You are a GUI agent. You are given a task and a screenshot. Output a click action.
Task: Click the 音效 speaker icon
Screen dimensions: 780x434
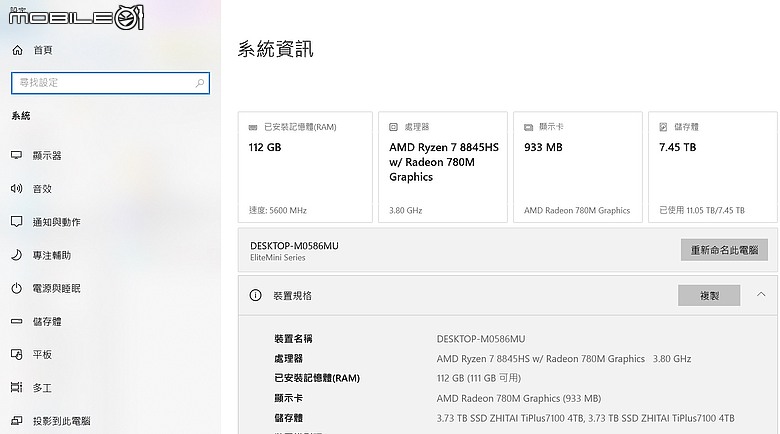point(16,189)
